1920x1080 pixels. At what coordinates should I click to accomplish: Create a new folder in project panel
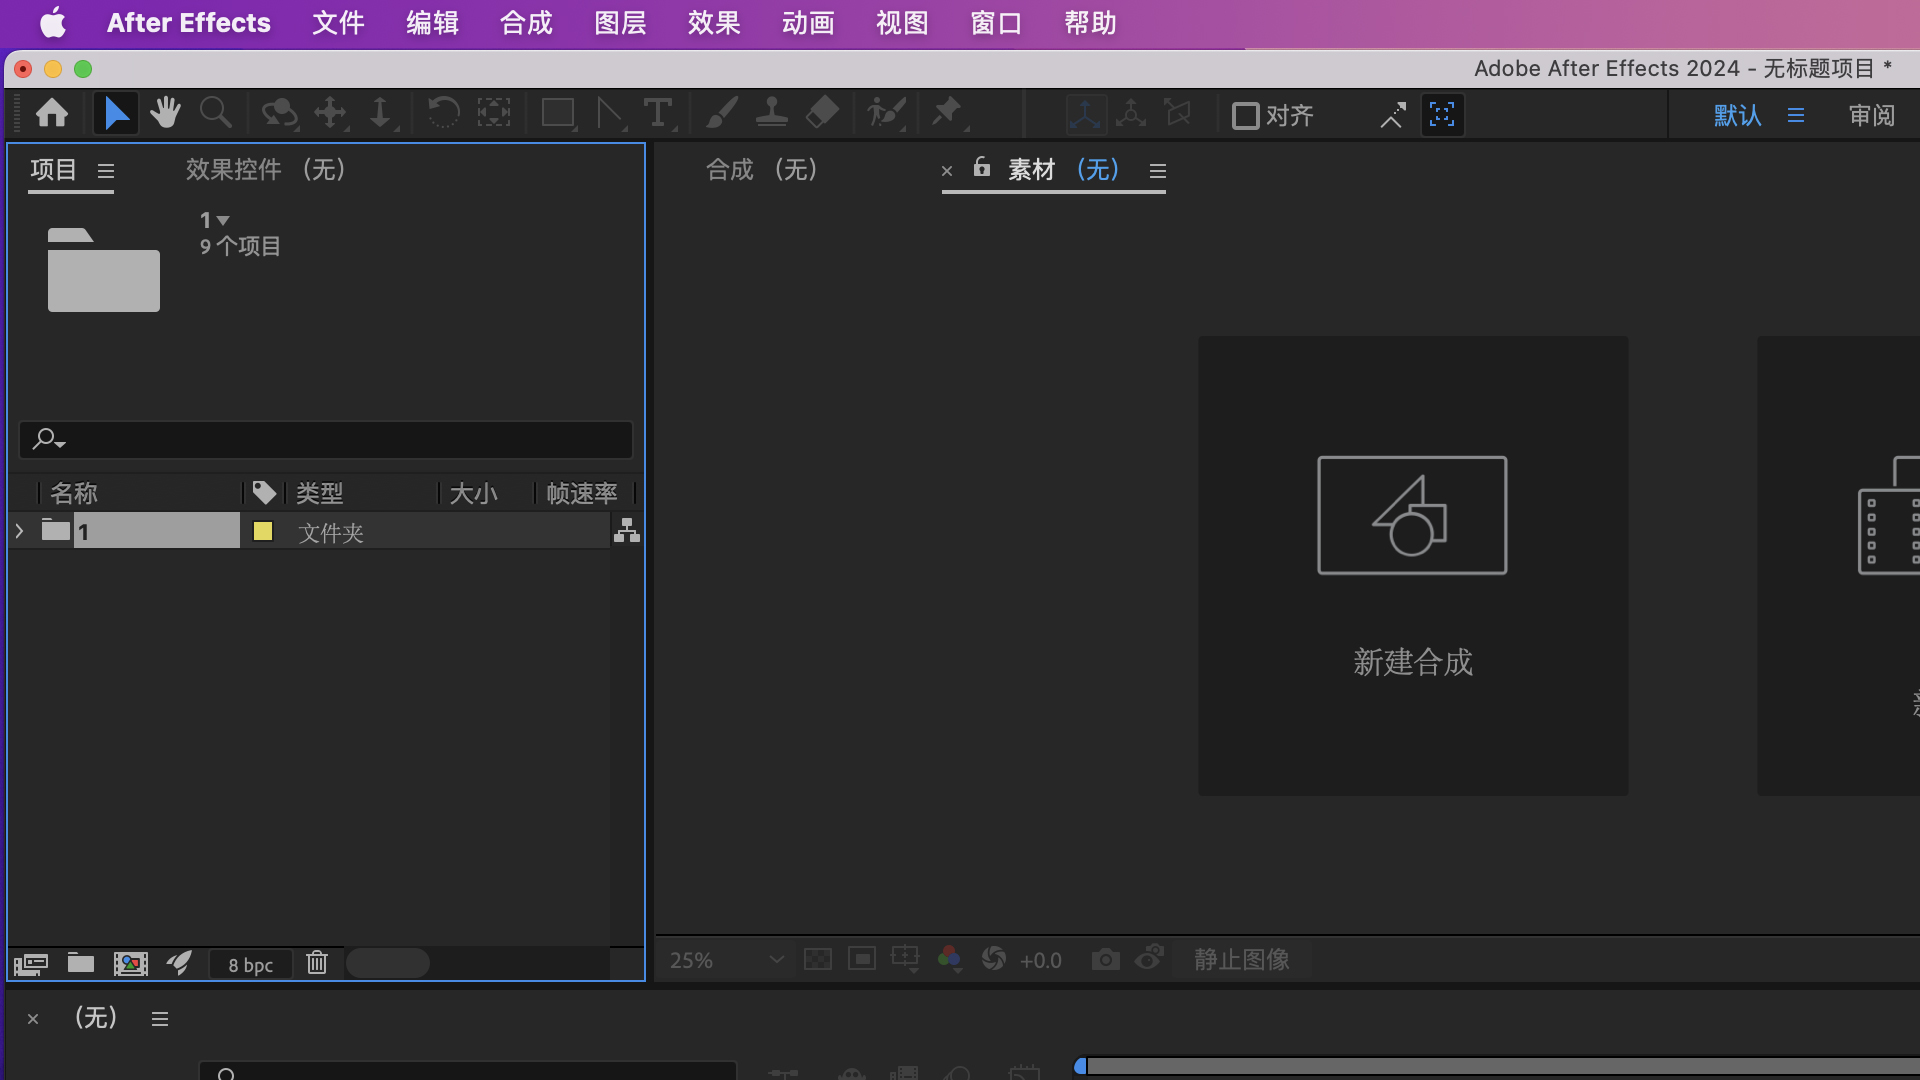79,963
